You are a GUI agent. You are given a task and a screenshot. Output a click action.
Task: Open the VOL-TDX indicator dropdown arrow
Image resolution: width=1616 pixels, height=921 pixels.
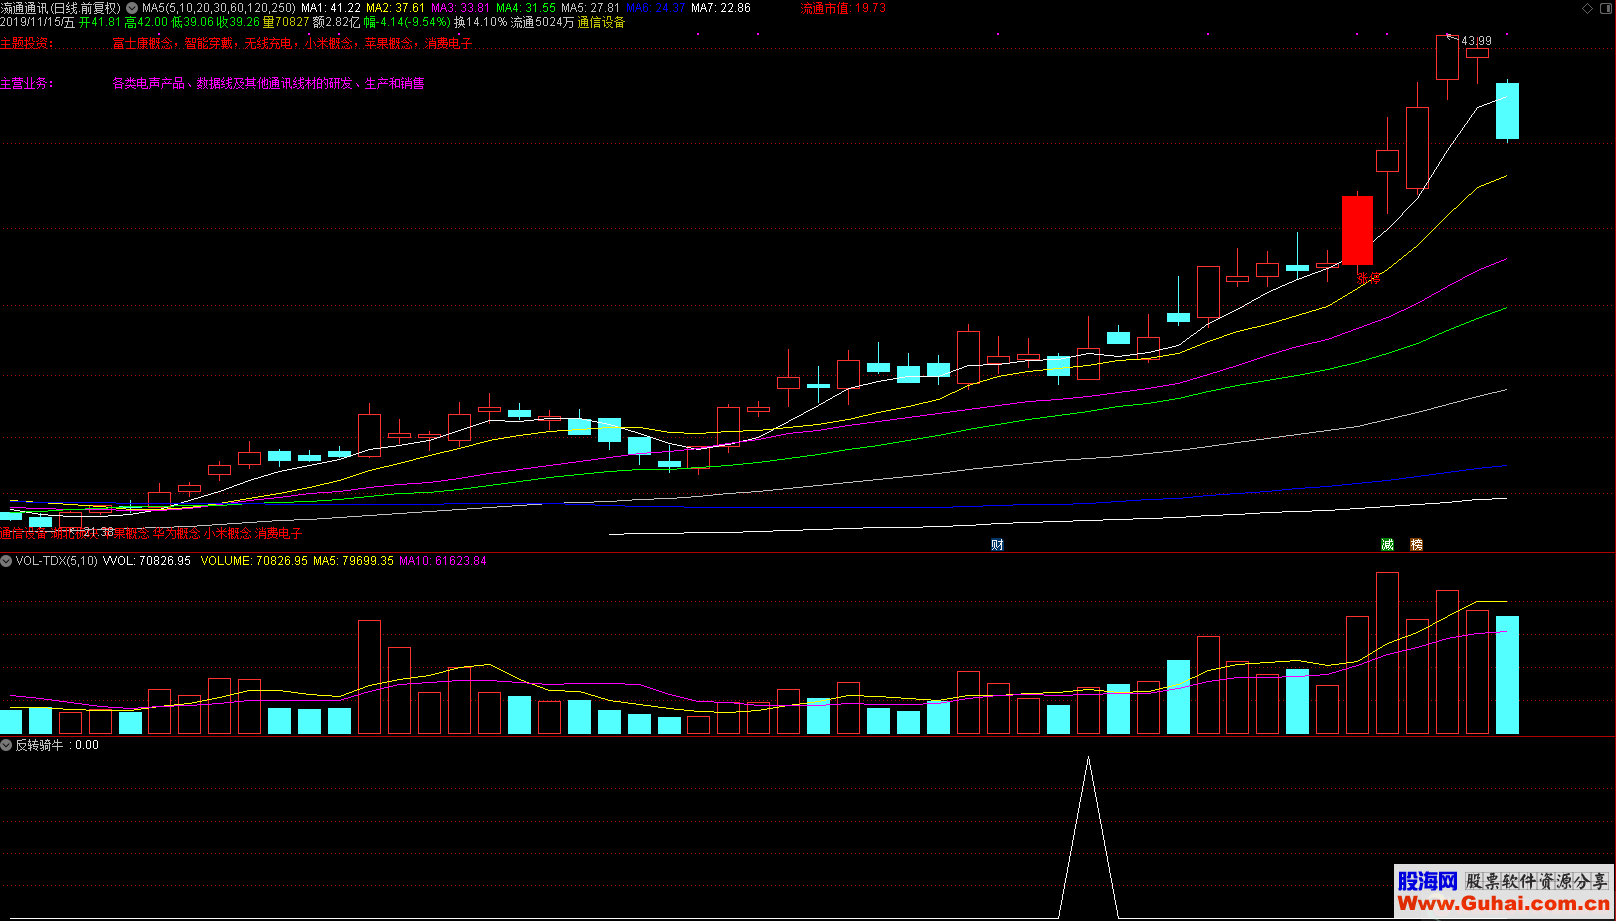tap(6, 561)
